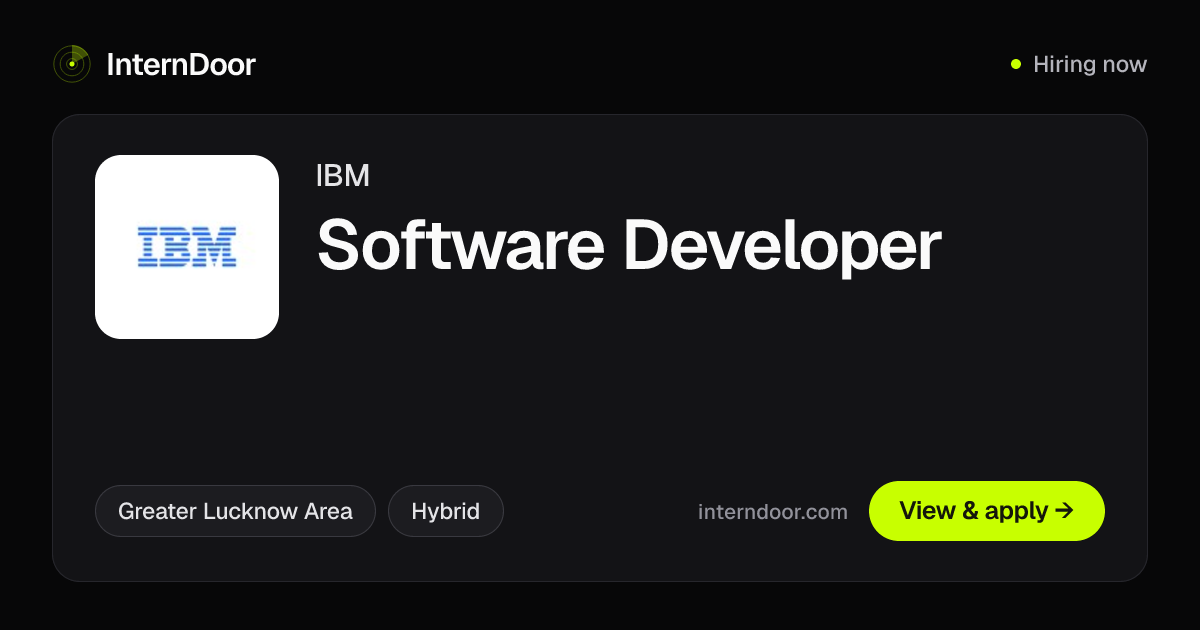Click the Hiring now status label
1200x630 pixels.
[1079, 65]
